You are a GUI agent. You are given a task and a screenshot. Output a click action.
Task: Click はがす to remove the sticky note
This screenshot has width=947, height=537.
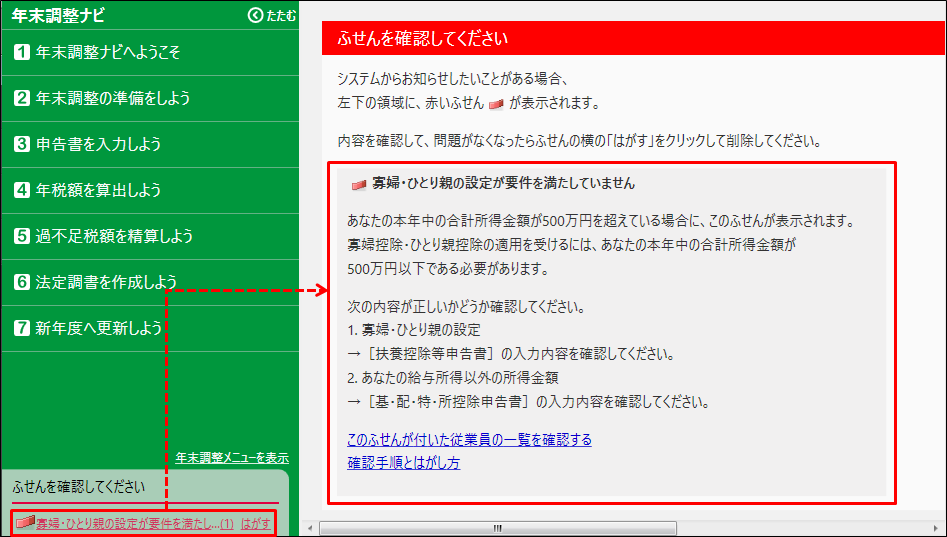[x=256, y=523]
